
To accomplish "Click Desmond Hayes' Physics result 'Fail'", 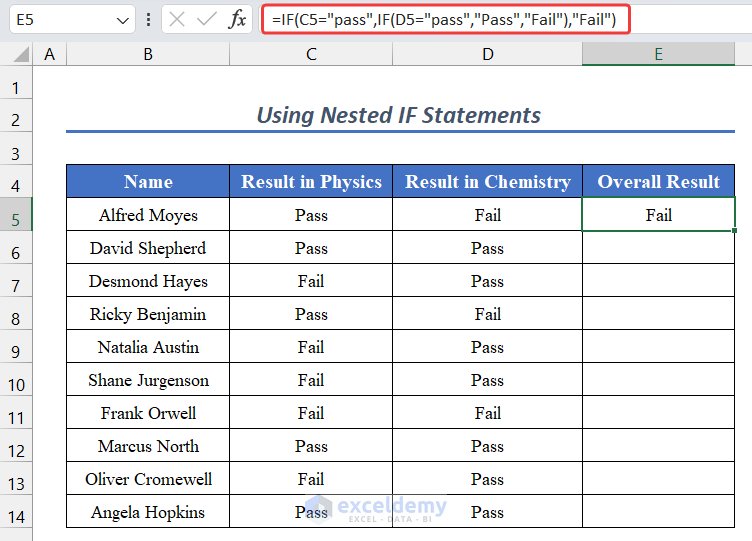I will (311, 281).
